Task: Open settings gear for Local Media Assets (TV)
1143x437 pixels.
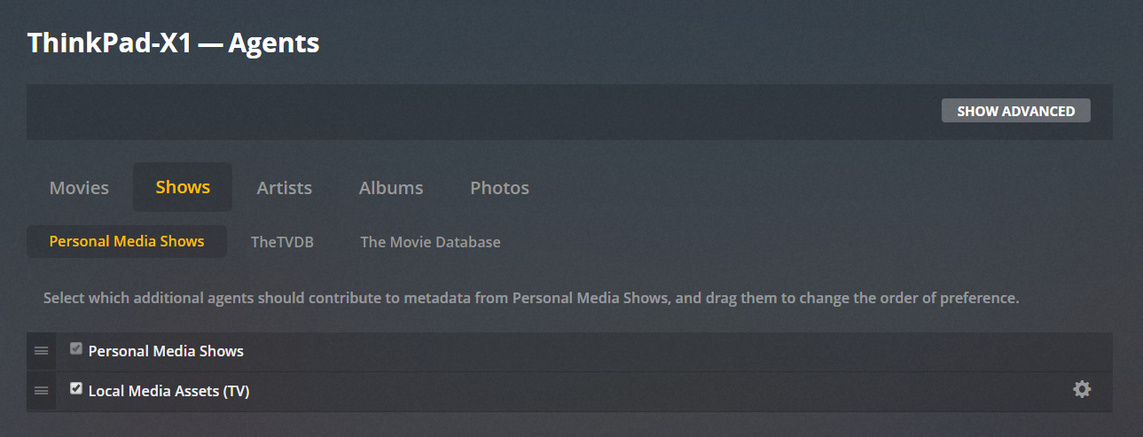Action: click(1082, 390)
